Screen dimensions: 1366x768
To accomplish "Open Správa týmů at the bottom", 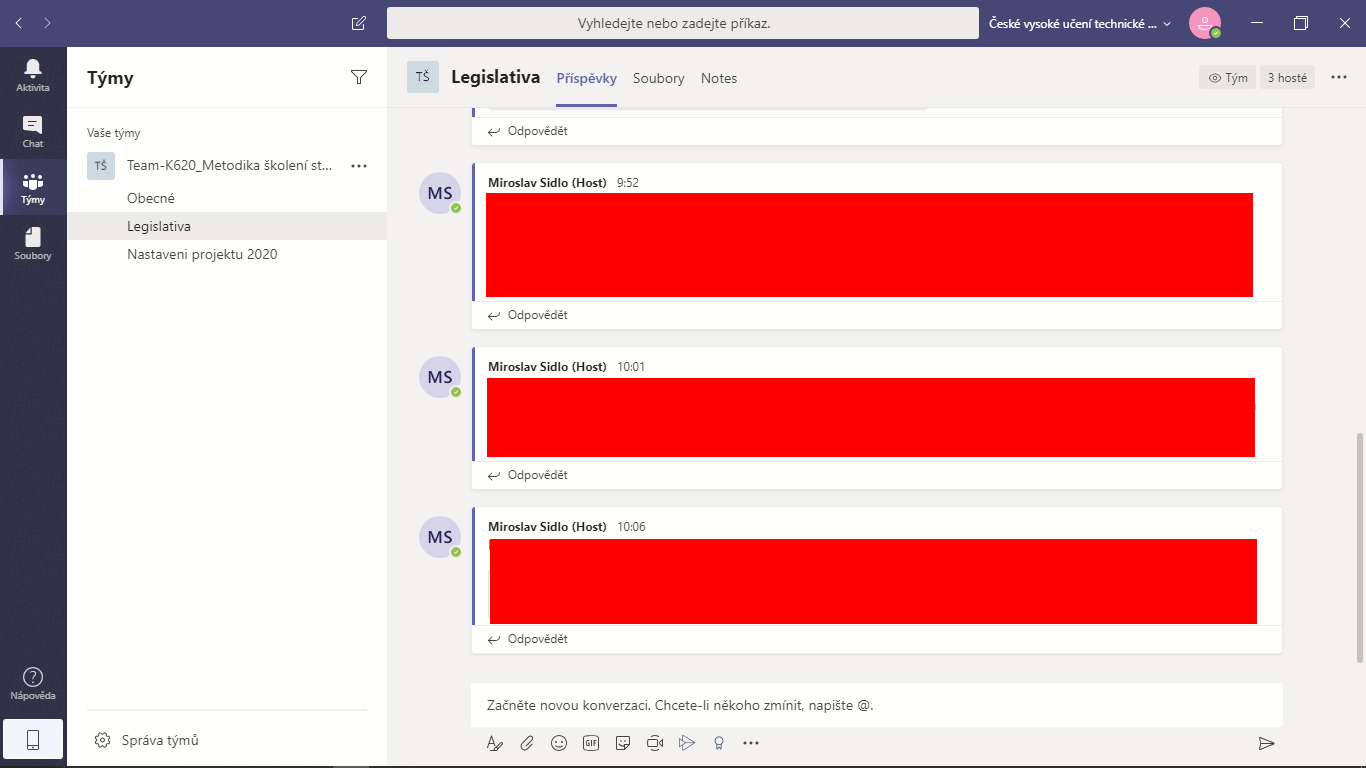I will [160, 740].
